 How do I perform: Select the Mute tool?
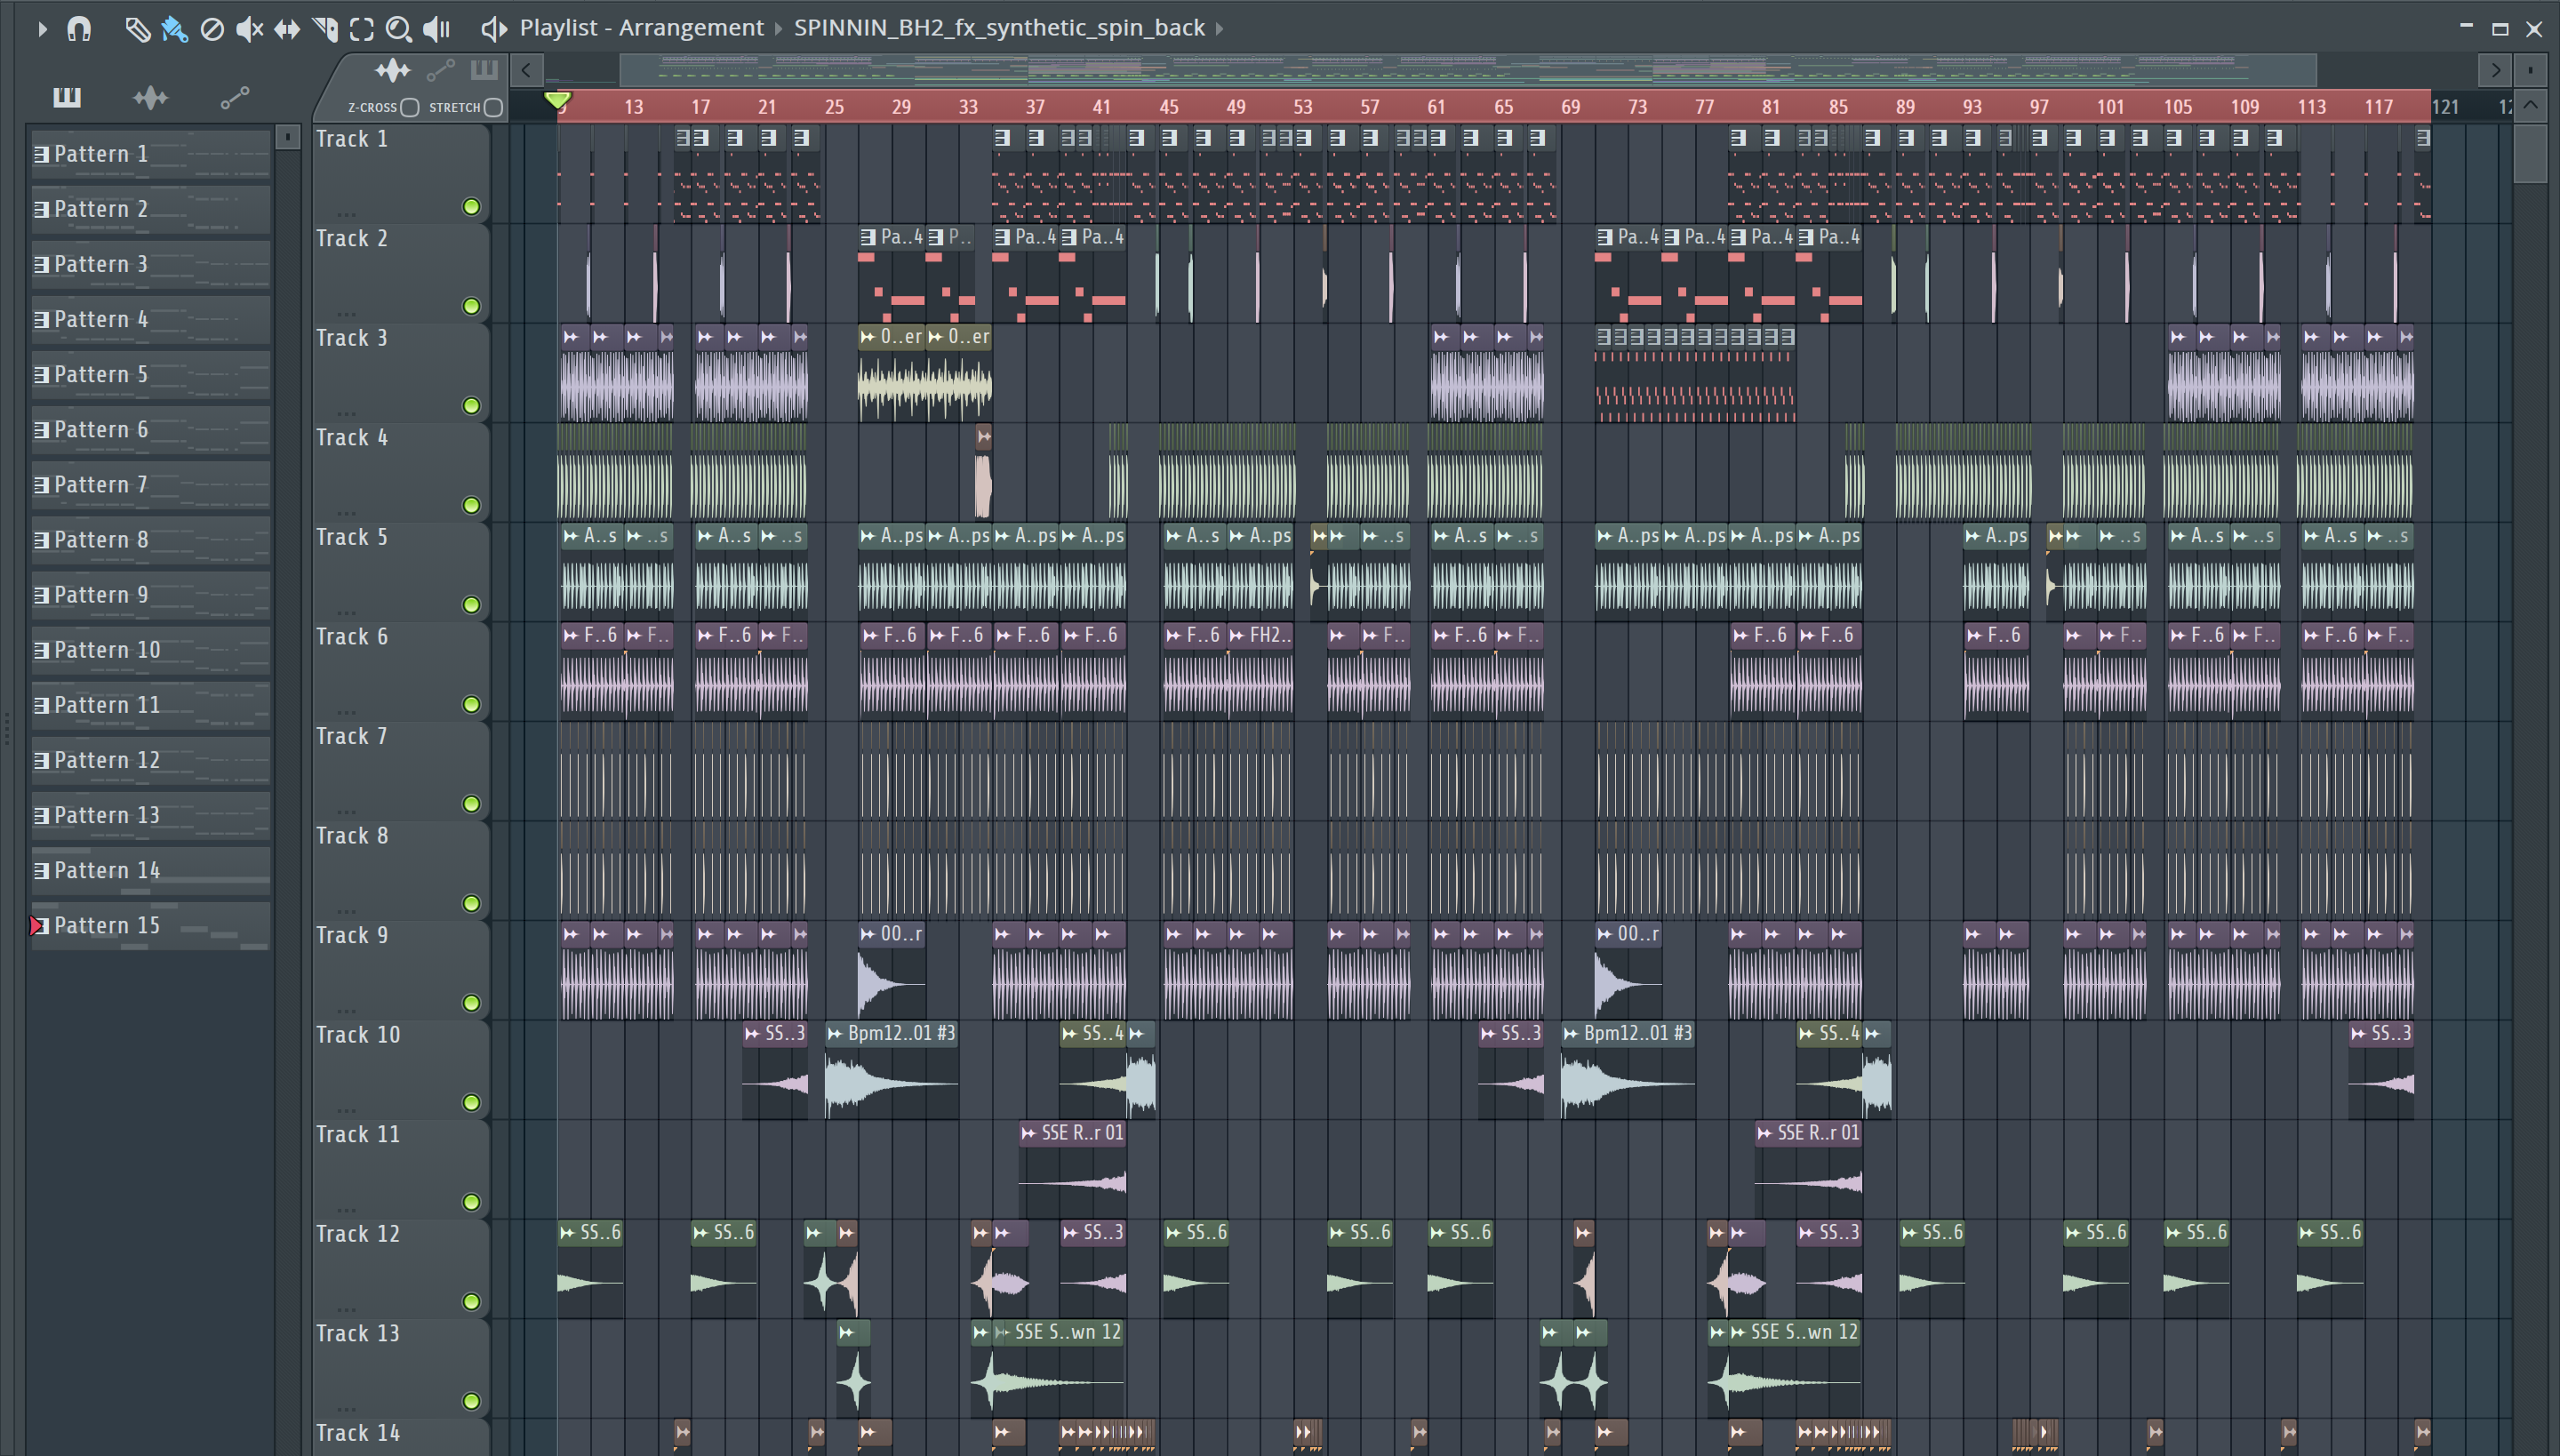coord(249,29)
